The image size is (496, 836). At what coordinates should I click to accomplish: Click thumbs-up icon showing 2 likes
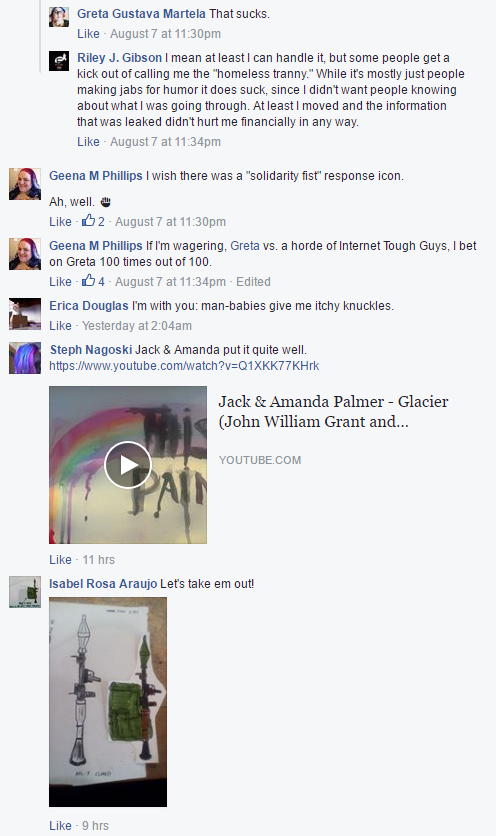89,221
